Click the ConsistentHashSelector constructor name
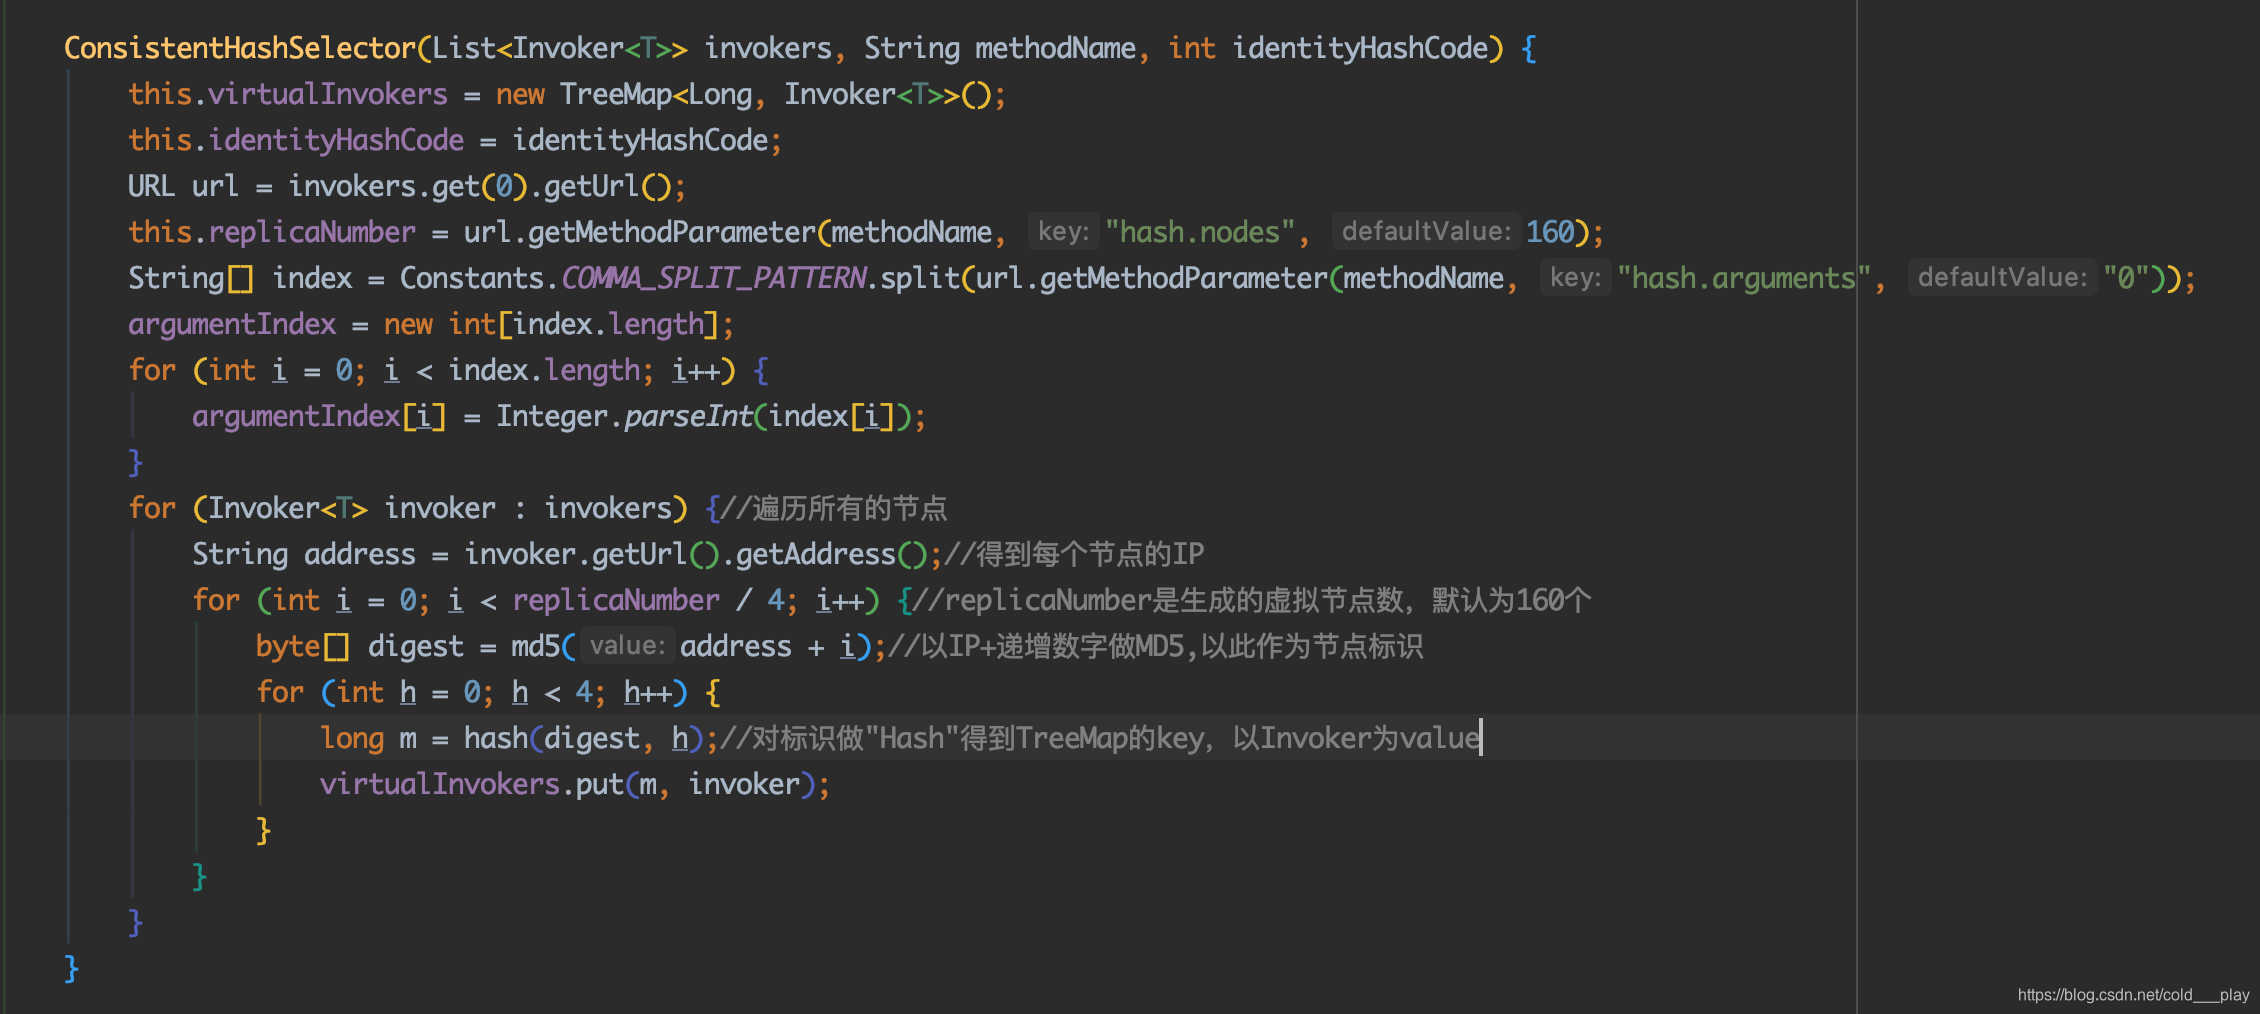2260x1014 pixels. pyautogui.click(x=240, y=48)
